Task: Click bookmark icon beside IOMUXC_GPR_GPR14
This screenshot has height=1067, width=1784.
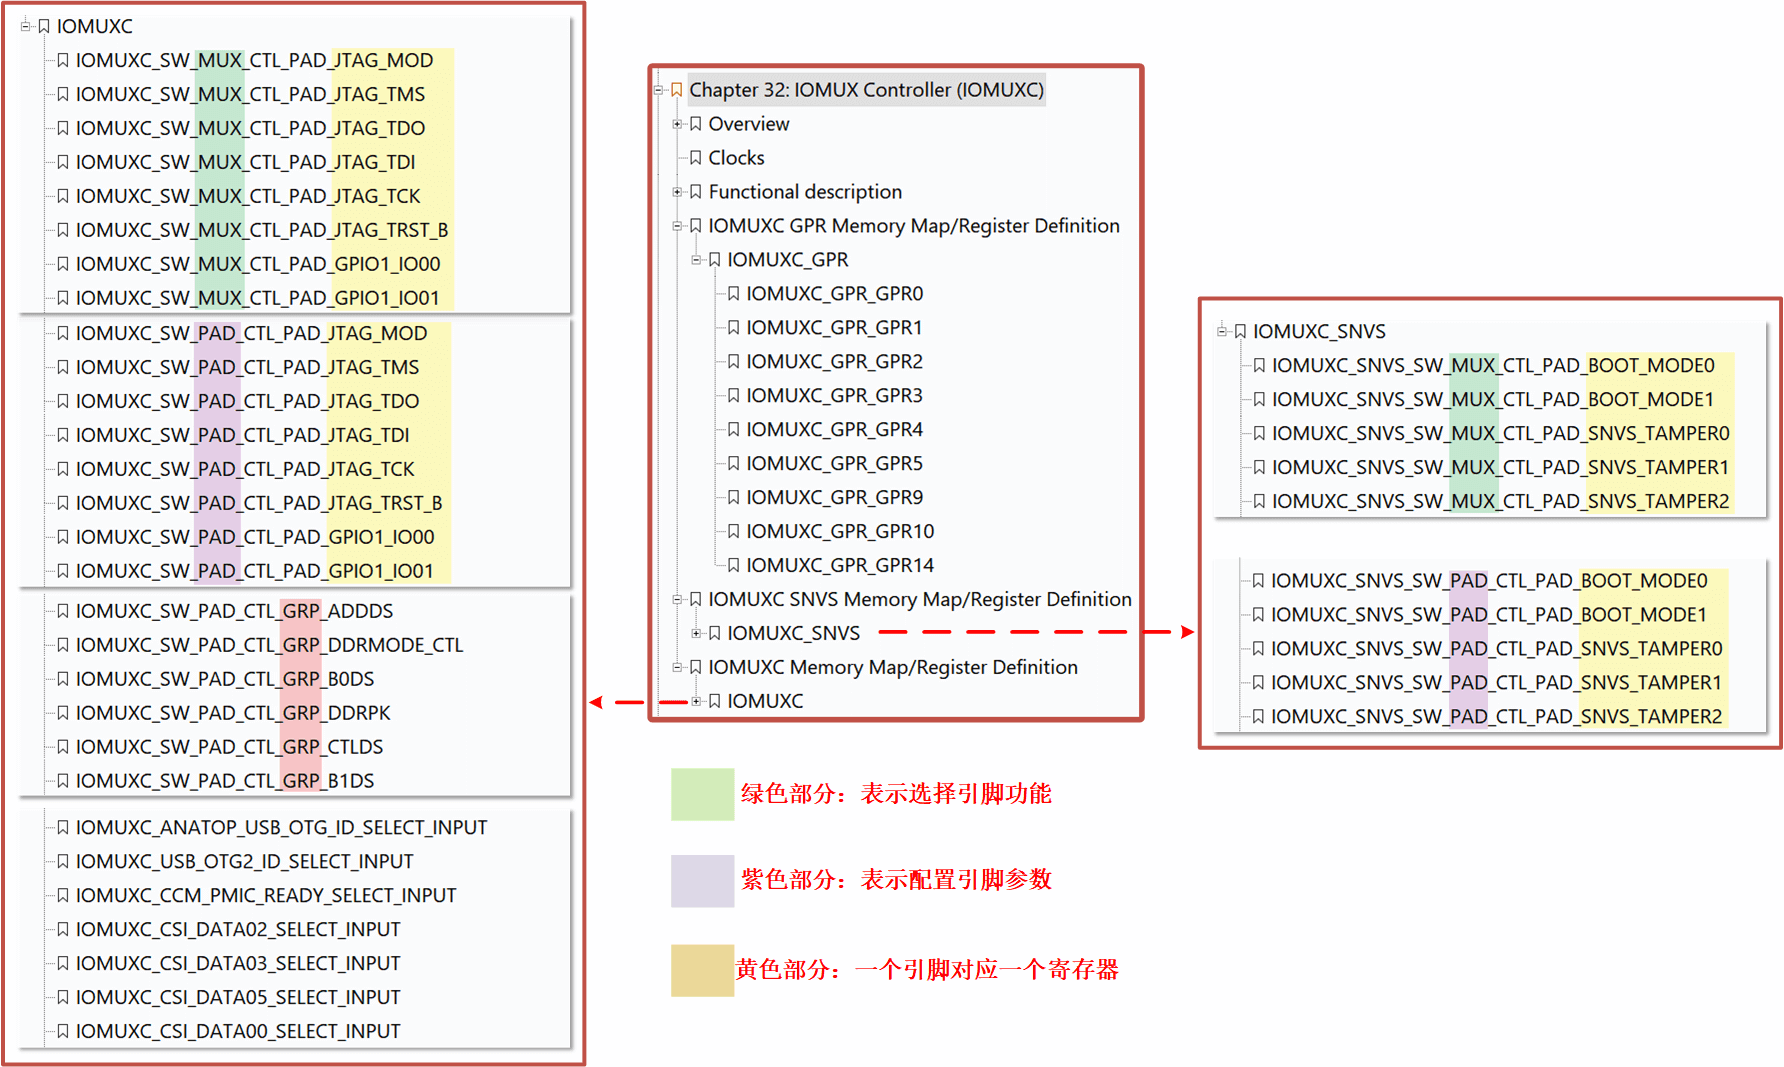Action: pos(733,566)
